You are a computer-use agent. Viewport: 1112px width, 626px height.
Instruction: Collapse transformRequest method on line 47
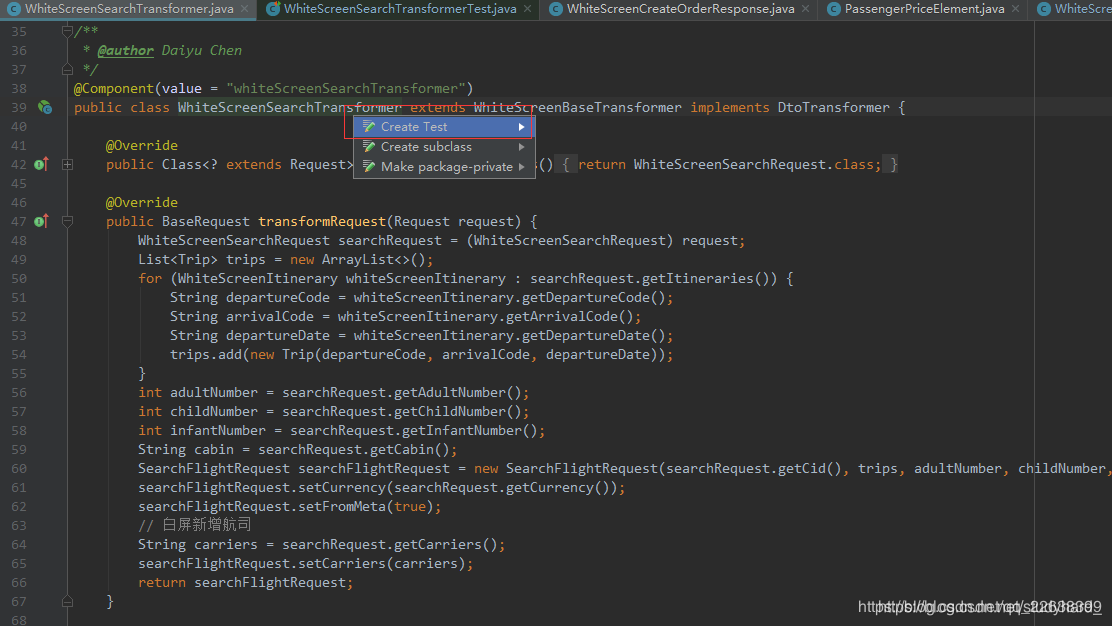click(x=67, y=221)
